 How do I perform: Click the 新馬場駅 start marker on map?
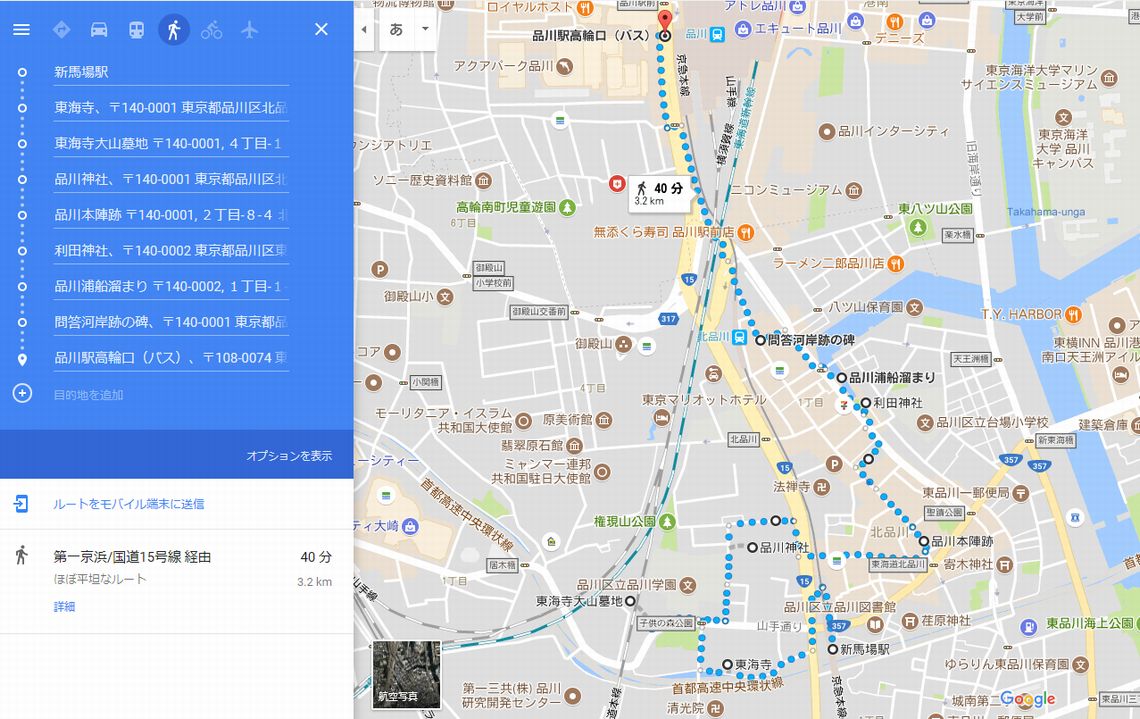832,649
